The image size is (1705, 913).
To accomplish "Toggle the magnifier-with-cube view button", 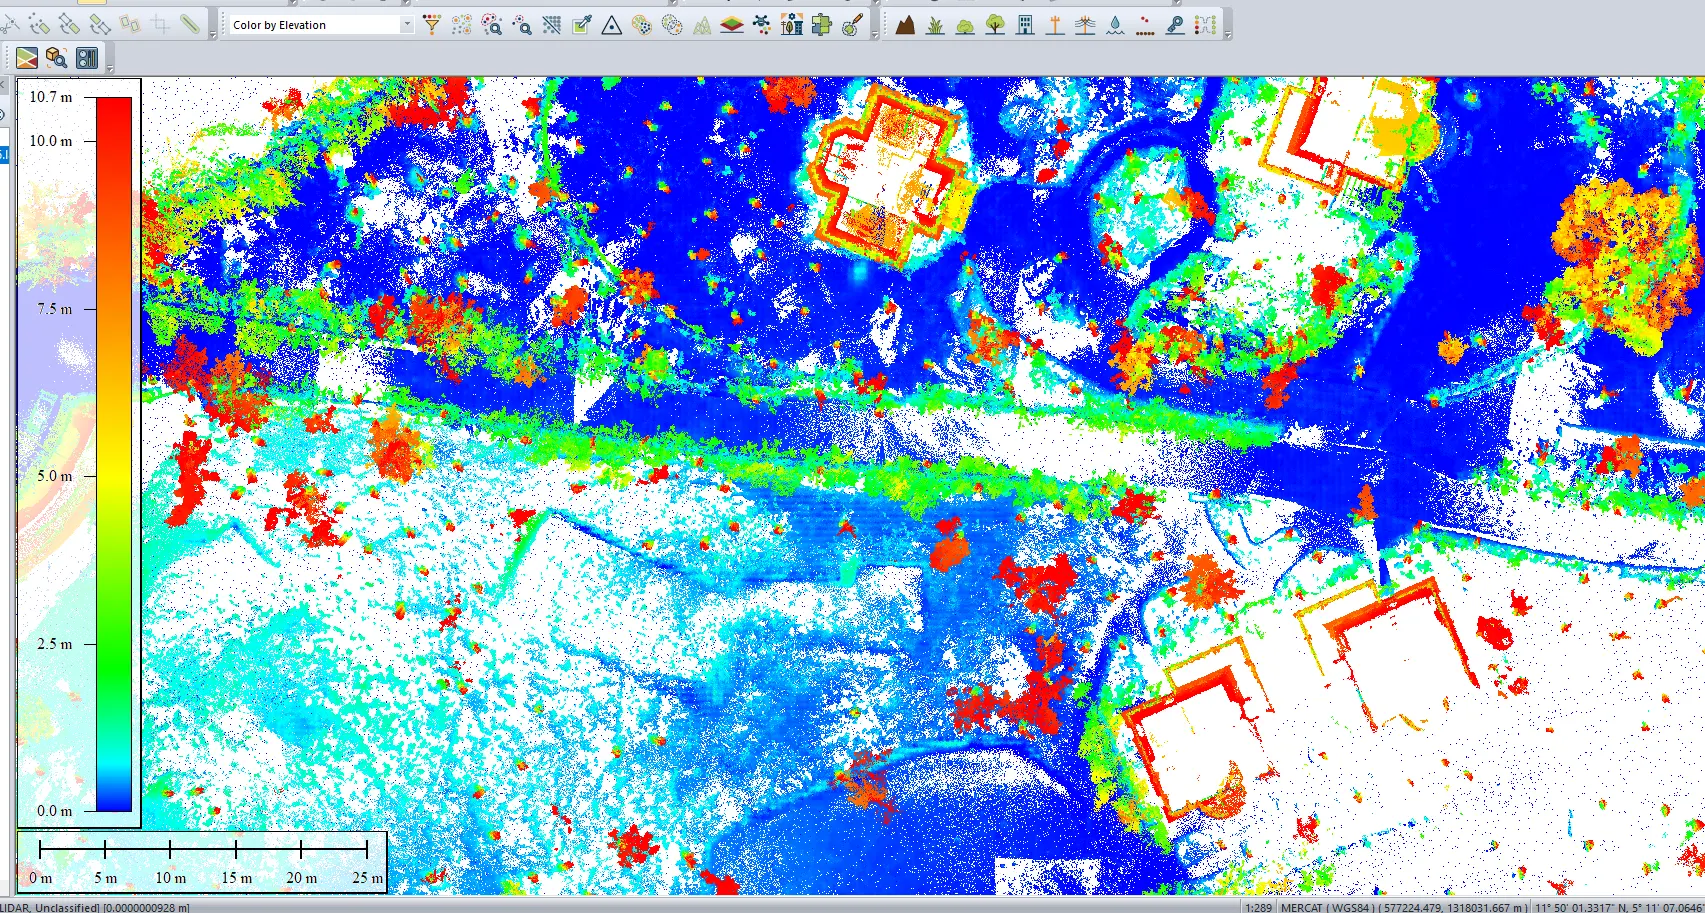I will [57, 57].
